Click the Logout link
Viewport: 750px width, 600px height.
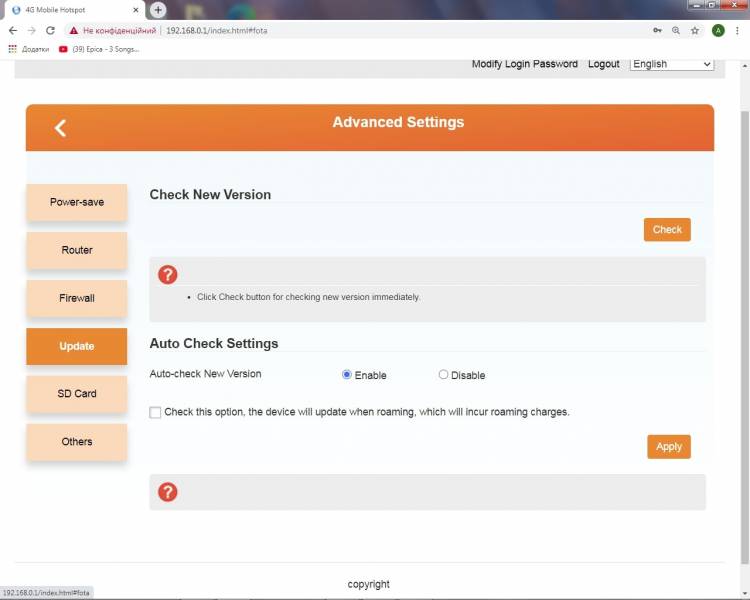pos(604,64)
